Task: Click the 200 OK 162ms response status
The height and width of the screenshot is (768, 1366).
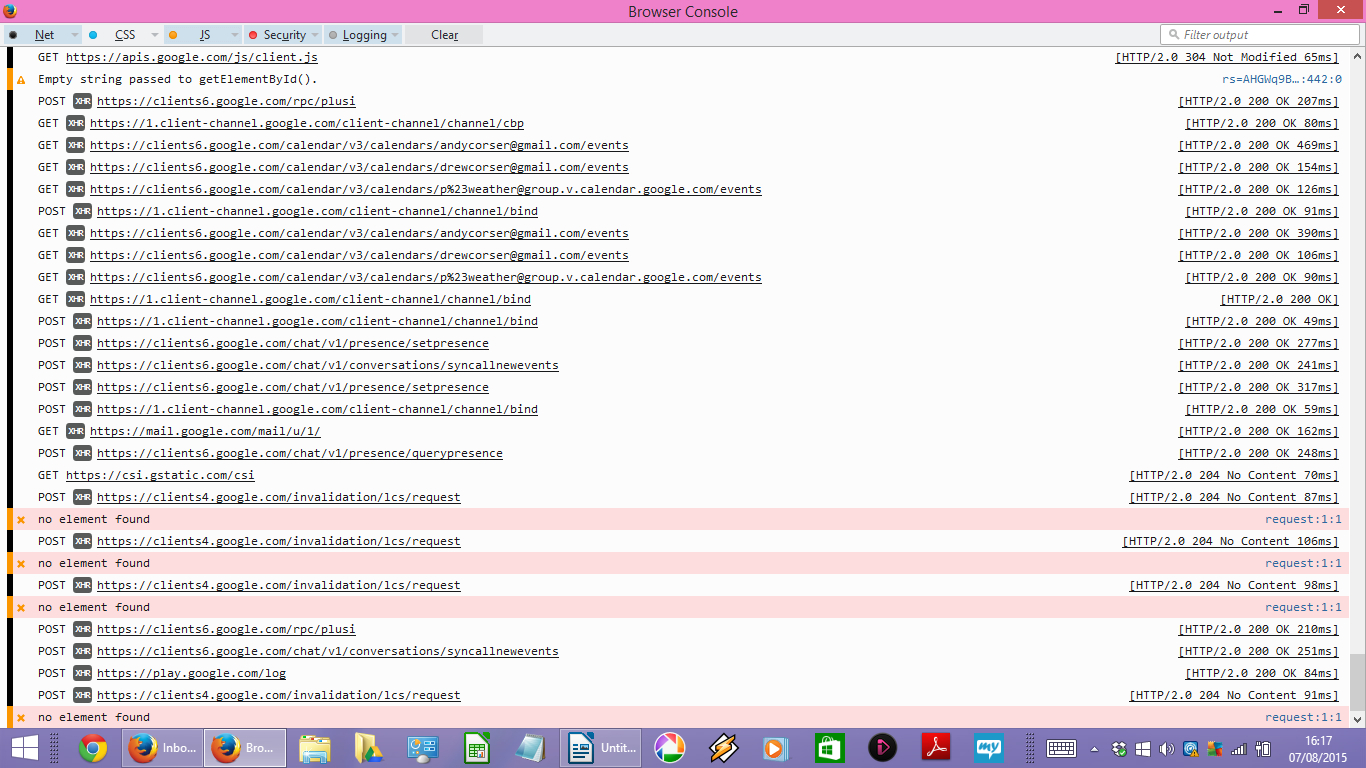Action: point(1258,431)
